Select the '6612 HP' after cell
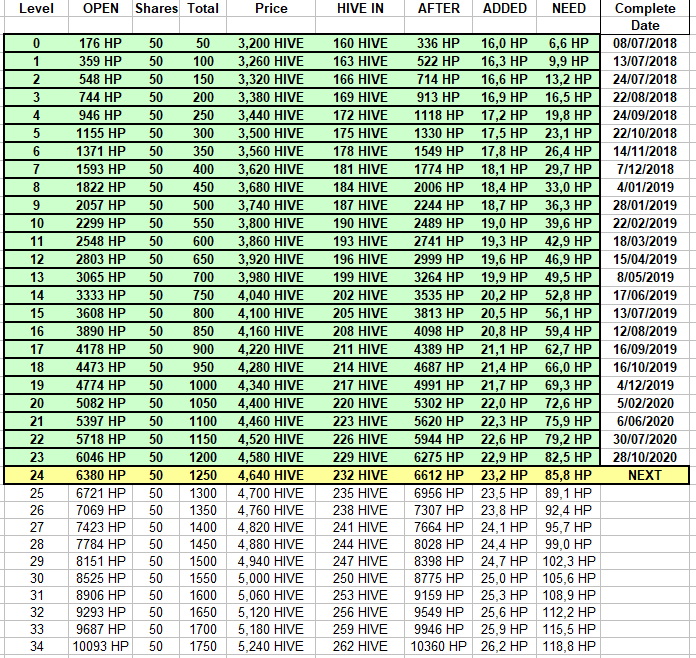 click(439, 475)
